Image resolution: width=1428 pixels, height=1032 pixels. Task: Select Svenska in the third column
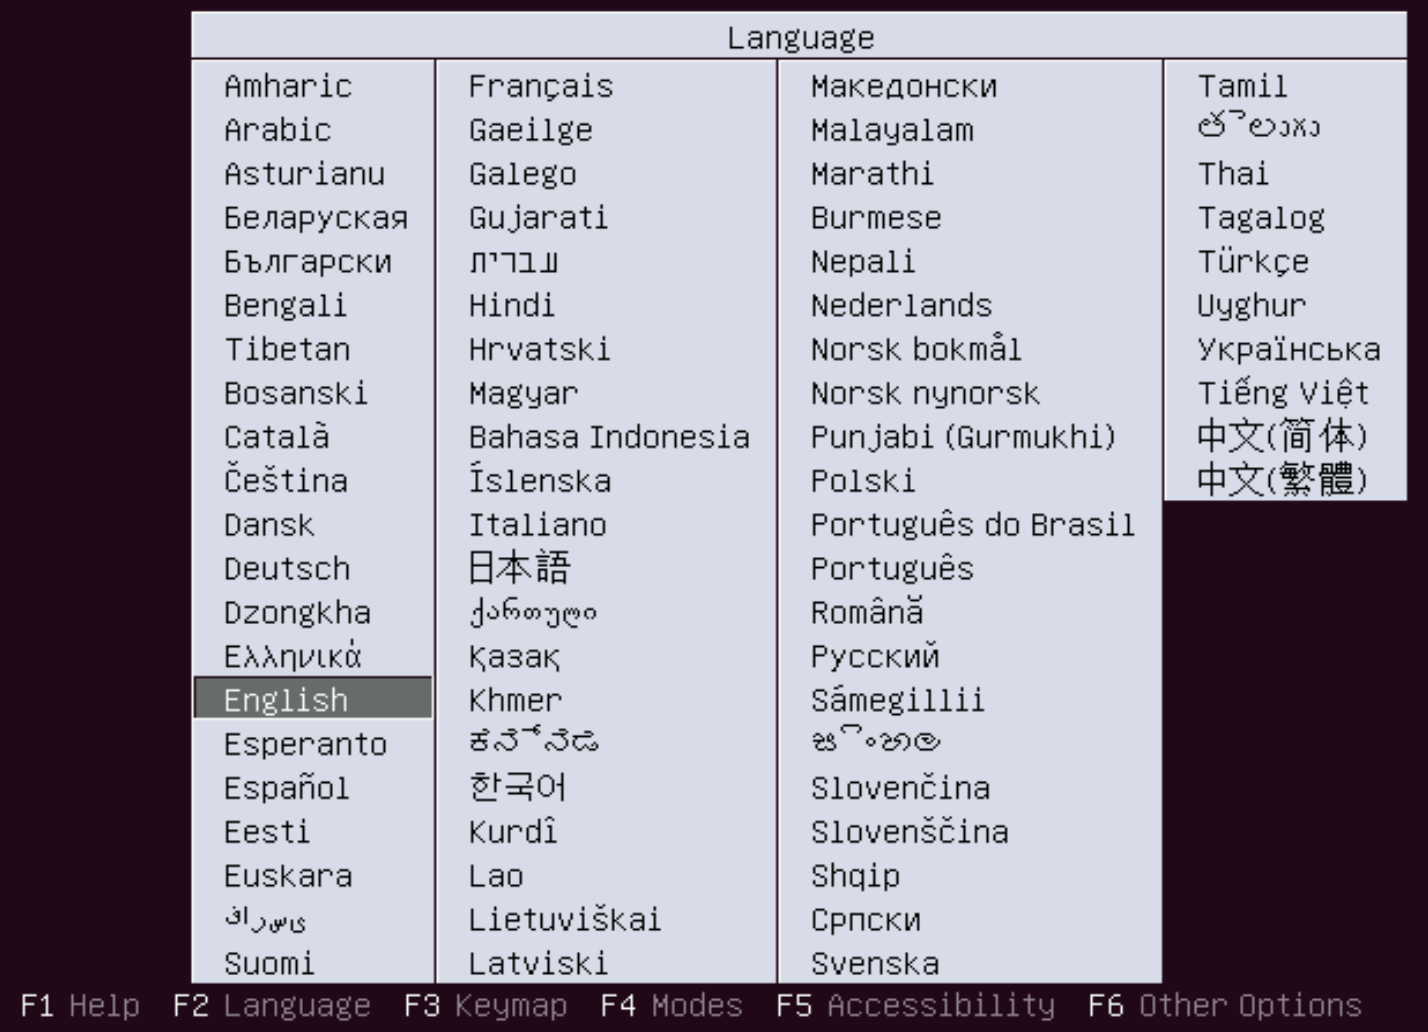coord(875,964)
